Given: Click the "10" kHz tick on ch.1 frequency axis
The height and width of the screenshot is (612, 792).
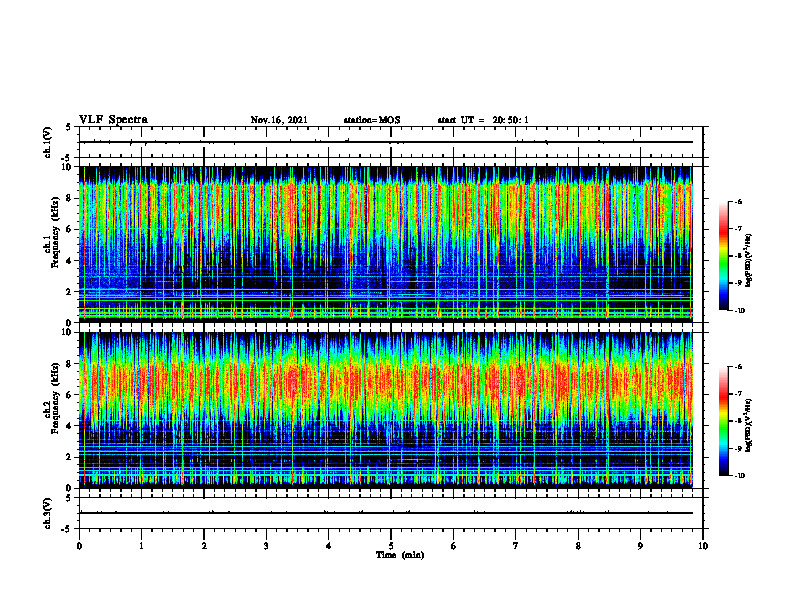Looking at the screenshot, I should (68, 167).
